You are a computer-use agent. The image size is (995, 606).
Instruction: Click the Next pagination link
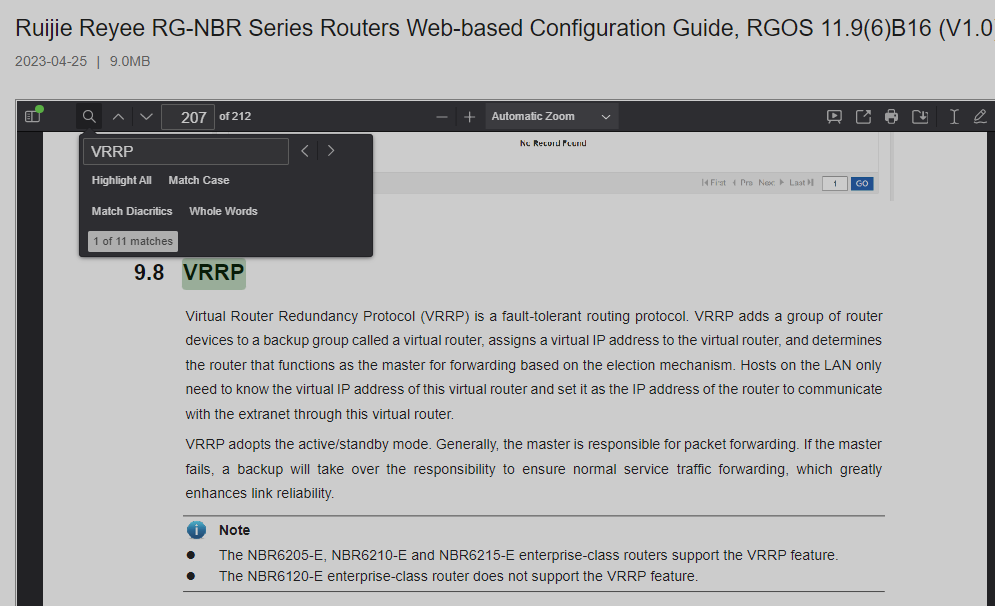coord(771,183)
